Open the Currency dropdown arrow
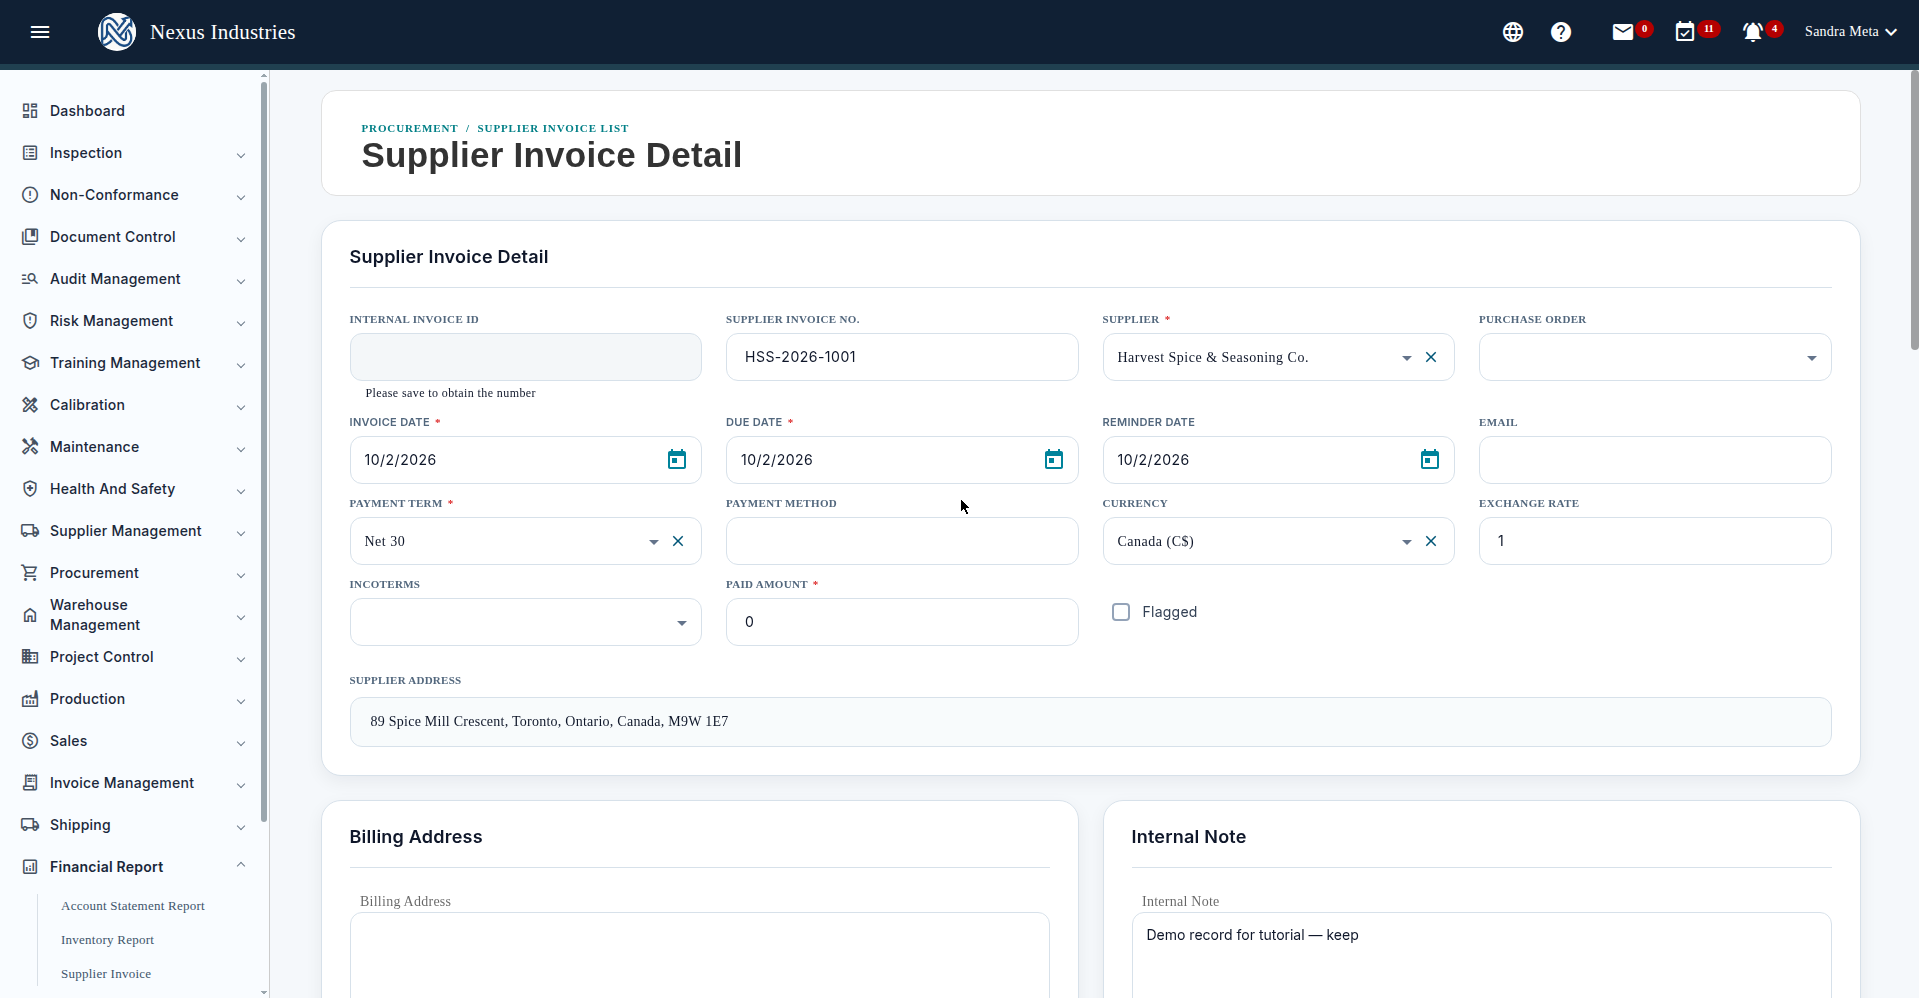This screenshot has height=998, width=1919. (x=1407, y=542)
